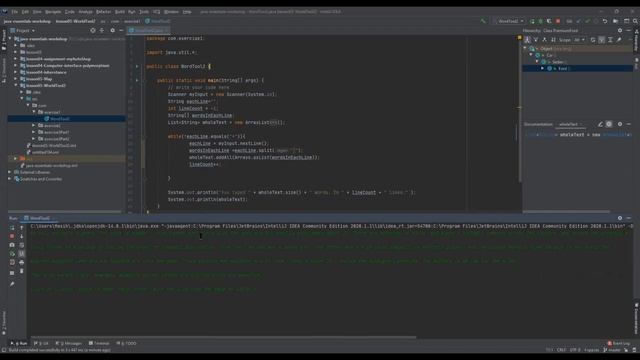The width and height of the screenshot is (640, 360).
Task: Click the locate-file target icon in Project panel
Action: pos(93,31)
